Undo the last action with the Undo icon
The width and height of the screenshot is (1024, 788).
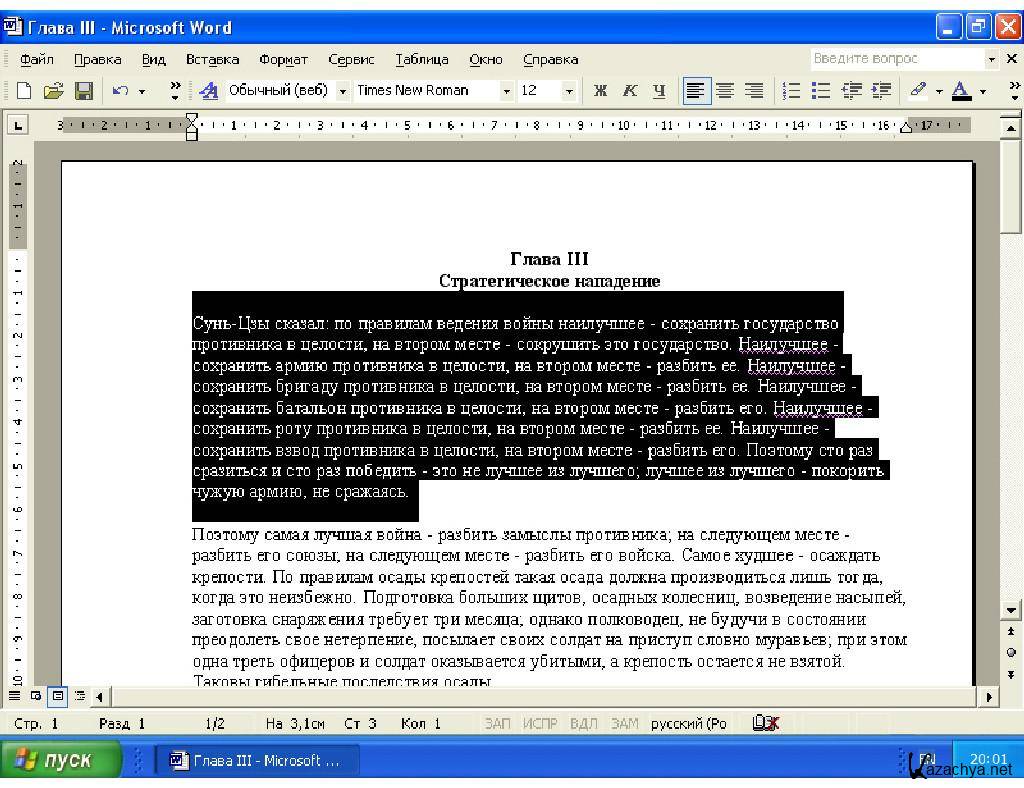tap(120, 91)
